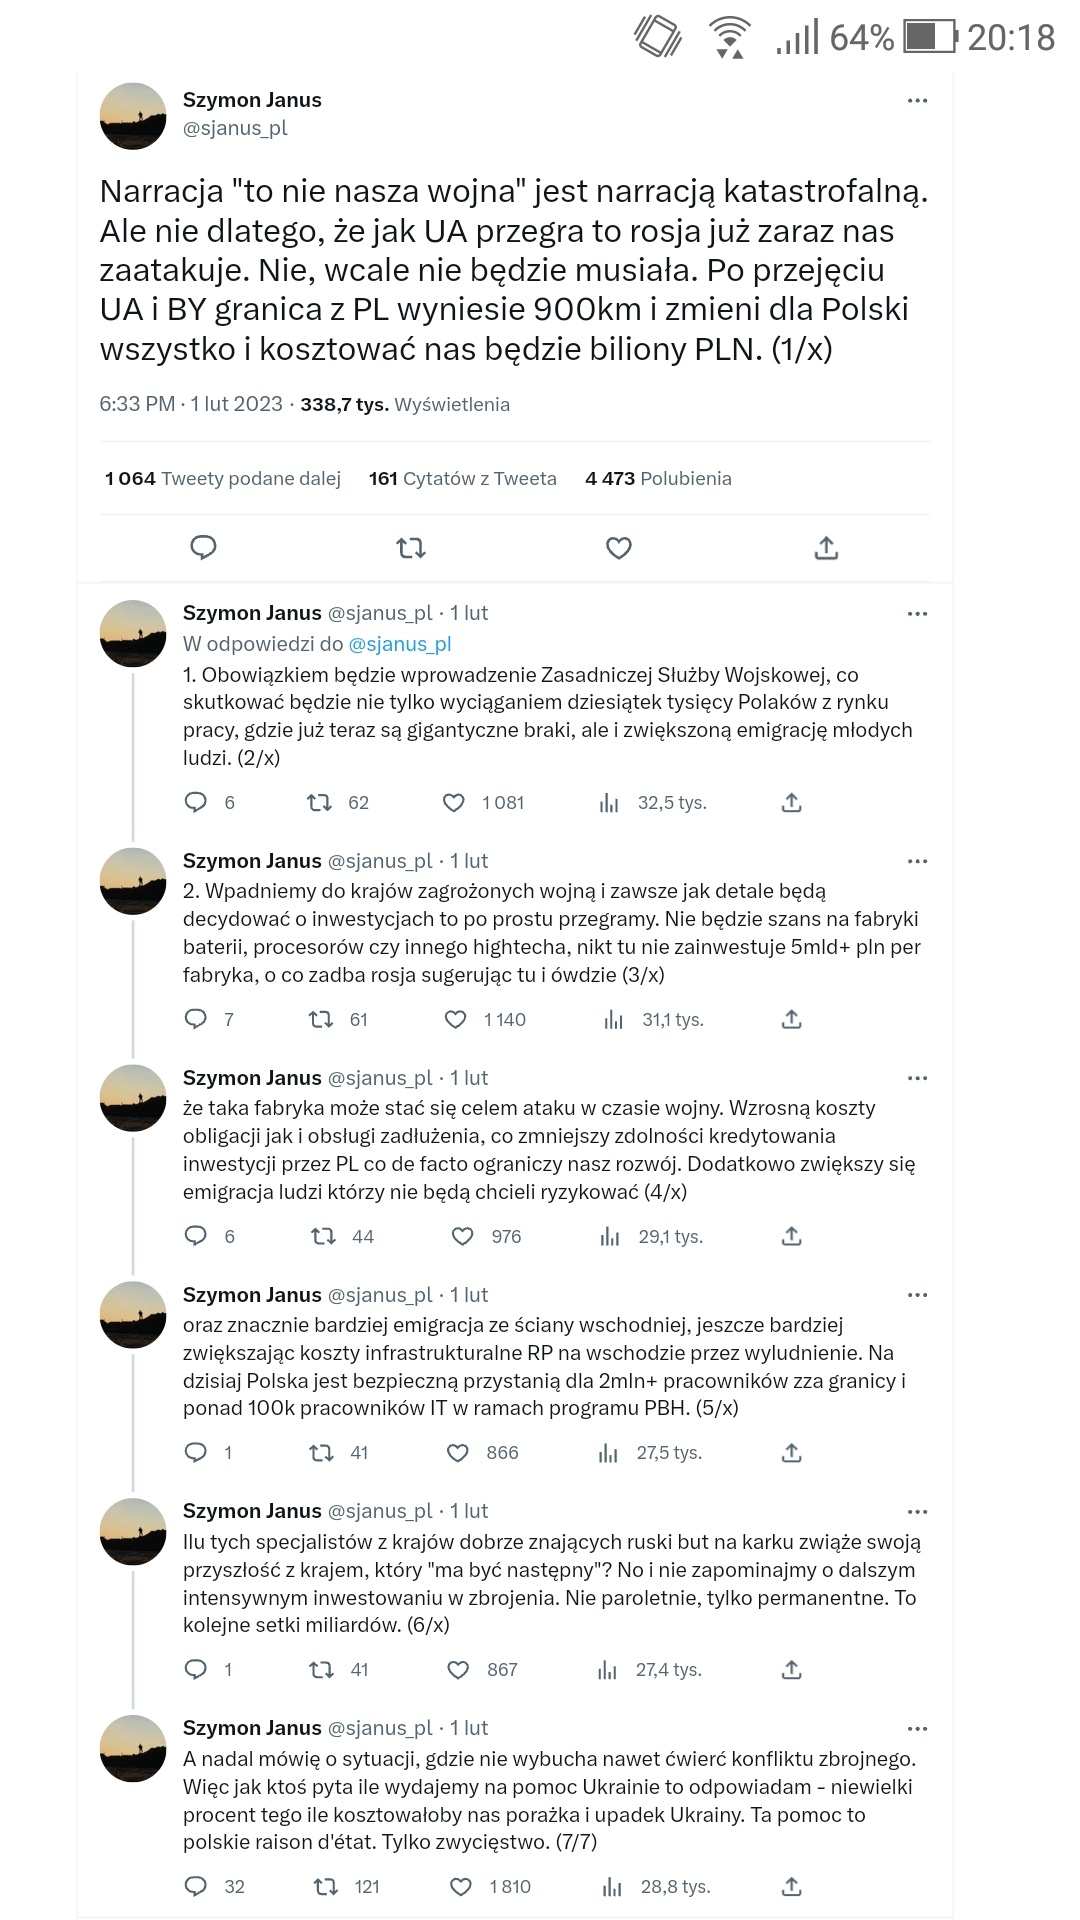This screenshot has width=1080, height=1920.
Task: Open the main tweet's three-dot more menu
Action: click(x=917, y=101)
